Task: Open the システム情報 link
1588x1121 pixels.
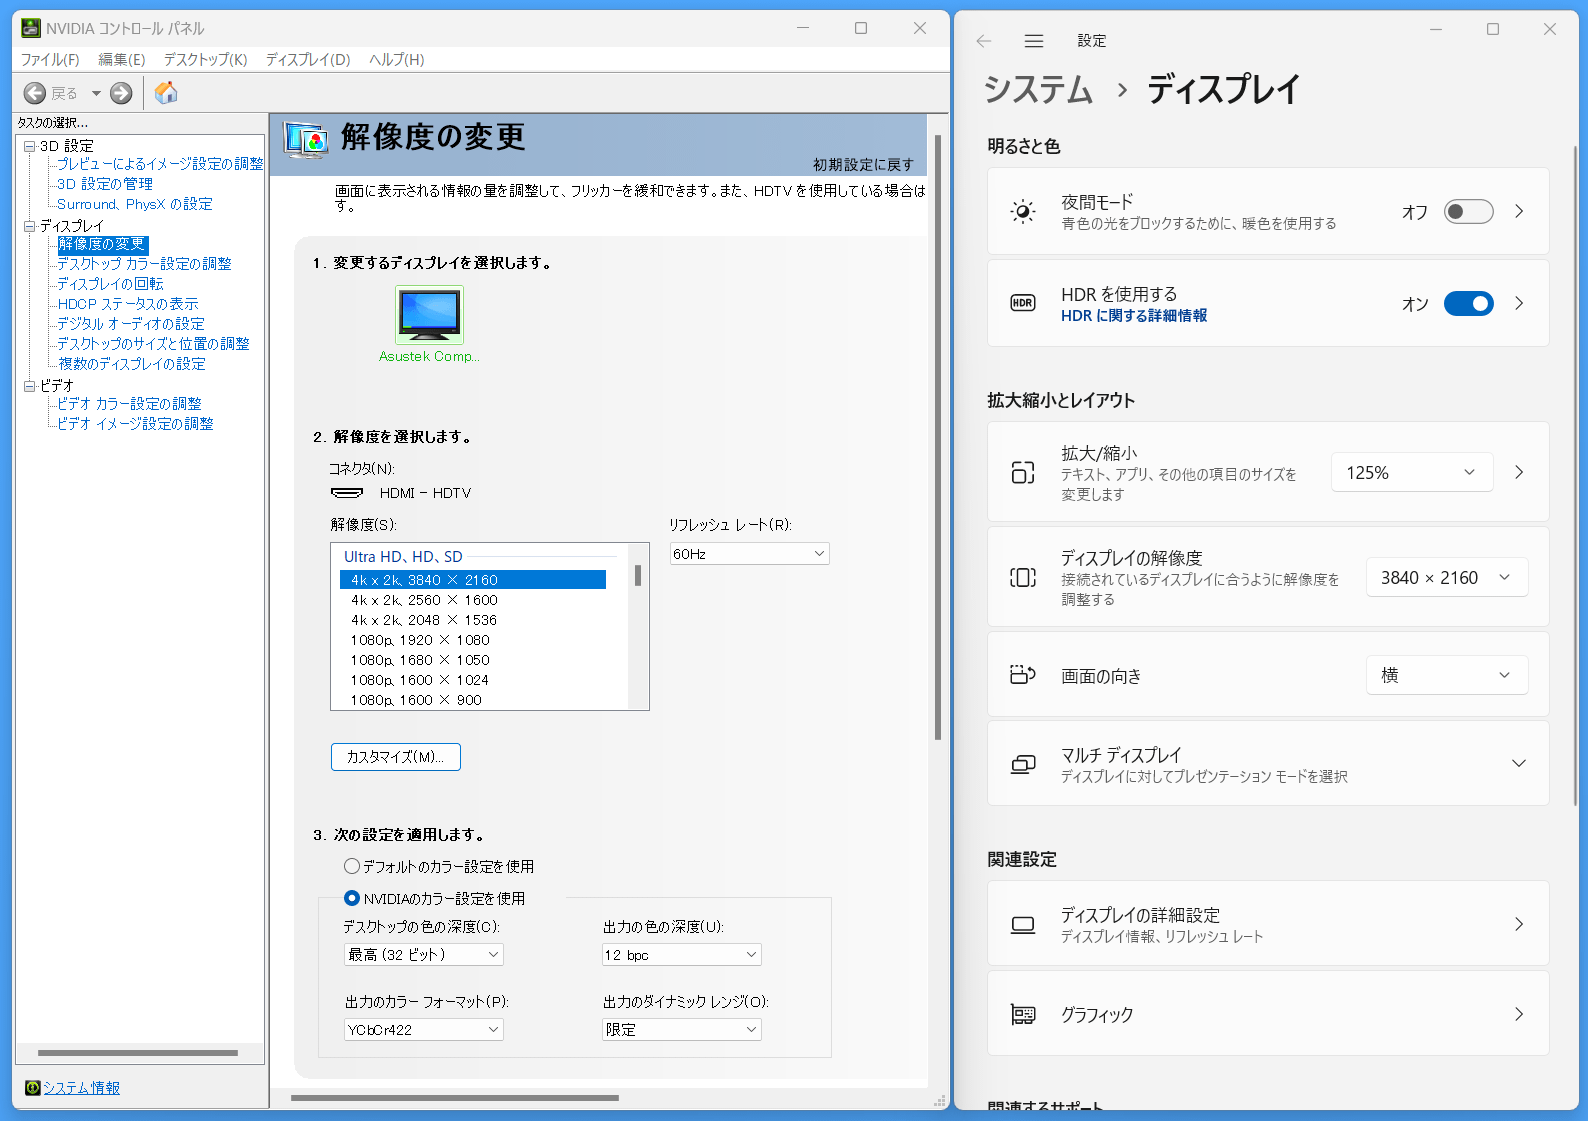Action: tap(81, 1088)
